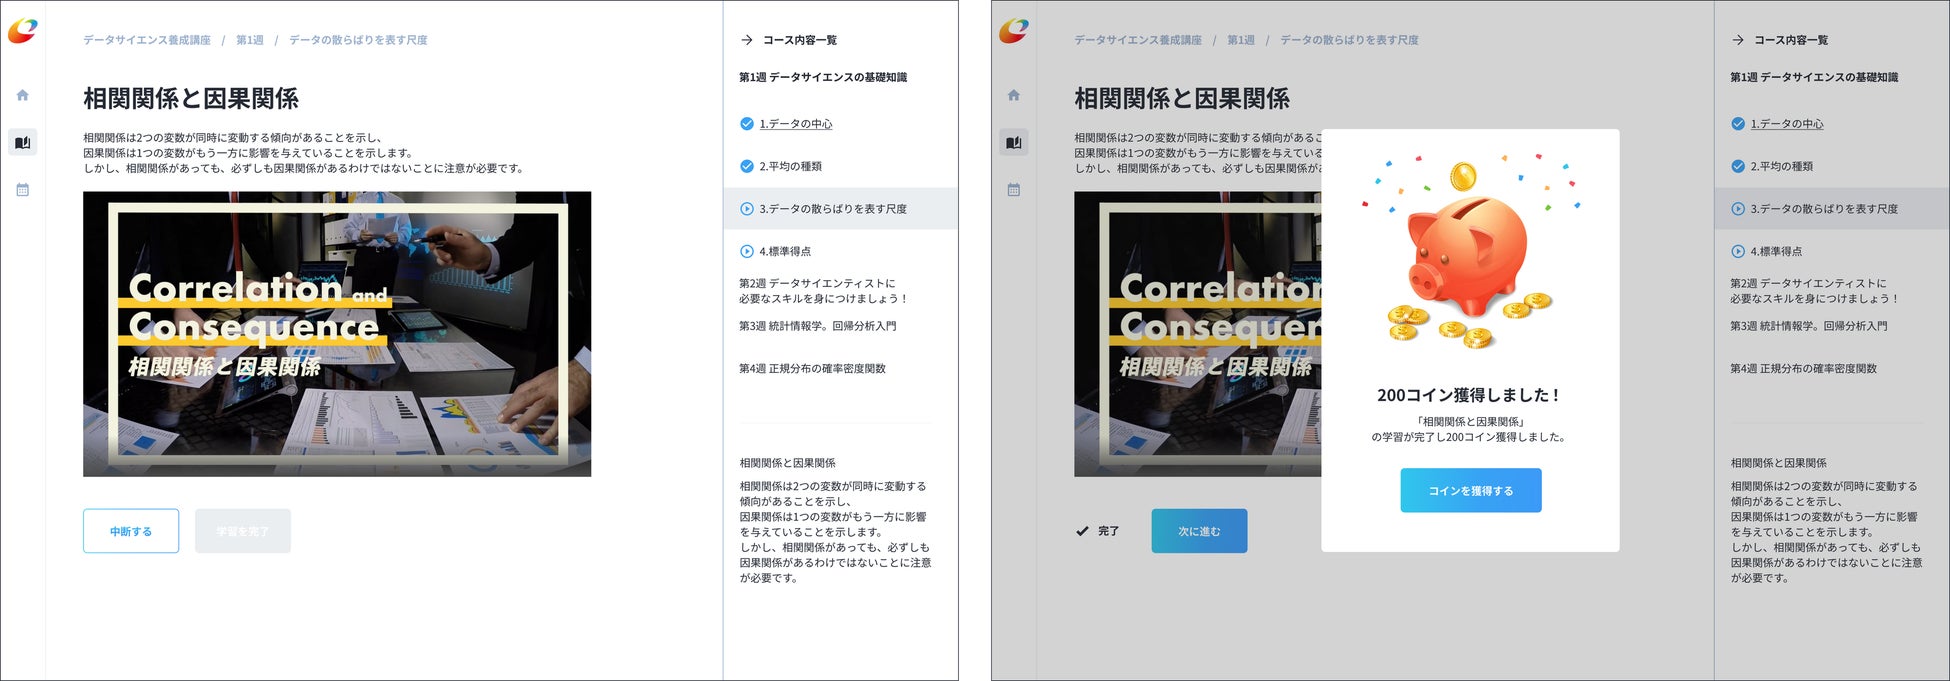The width and height of the screenshot is (1950, 681).
Task: Open lesson 1.データの中心 in right screen
Action: coord(1787,124)
